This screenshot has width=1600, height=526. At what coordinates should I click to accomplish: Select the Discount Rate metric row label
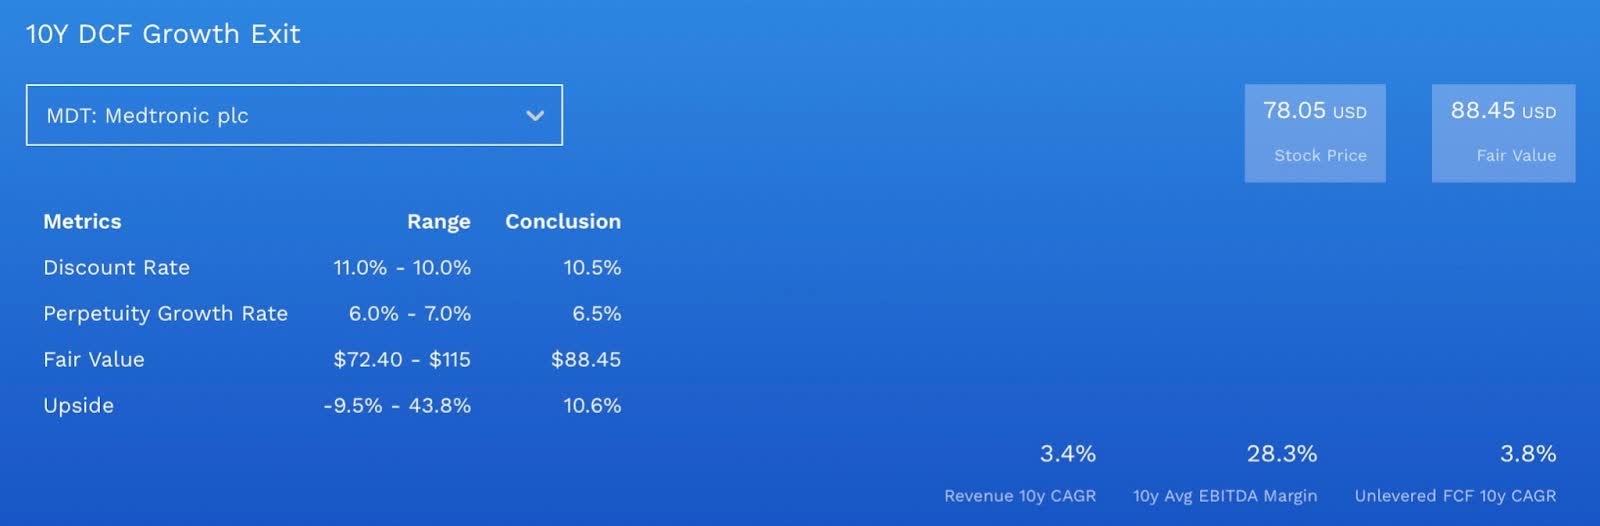(x=116, y=268)
